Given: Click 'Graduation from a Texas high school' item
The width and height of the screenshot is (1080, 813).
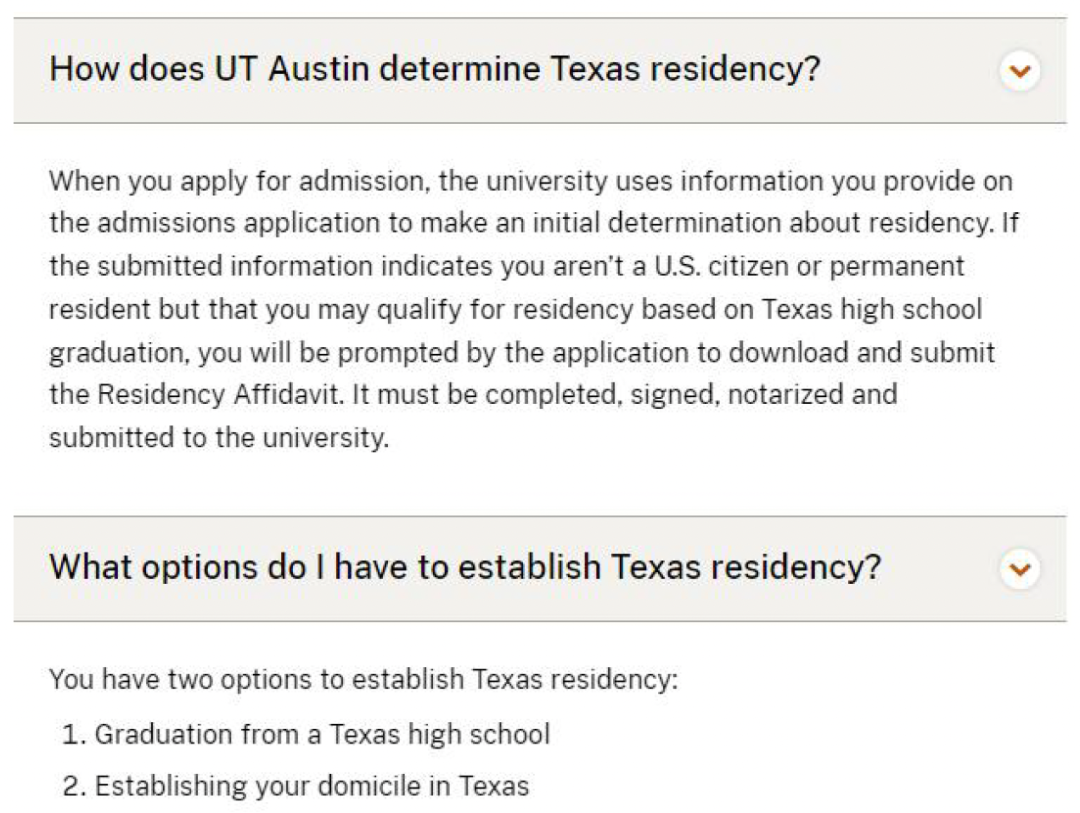Looking at the screenshot, I should coord(322,734).
